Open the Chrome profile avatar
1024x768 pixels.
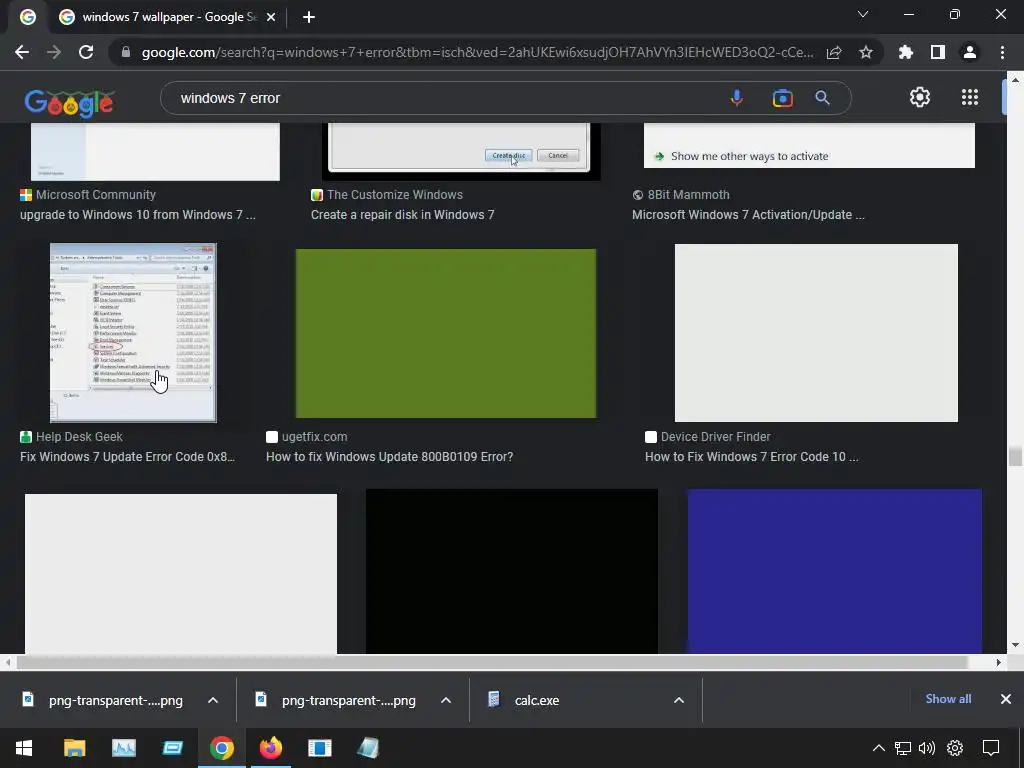(x=970, y=52)
